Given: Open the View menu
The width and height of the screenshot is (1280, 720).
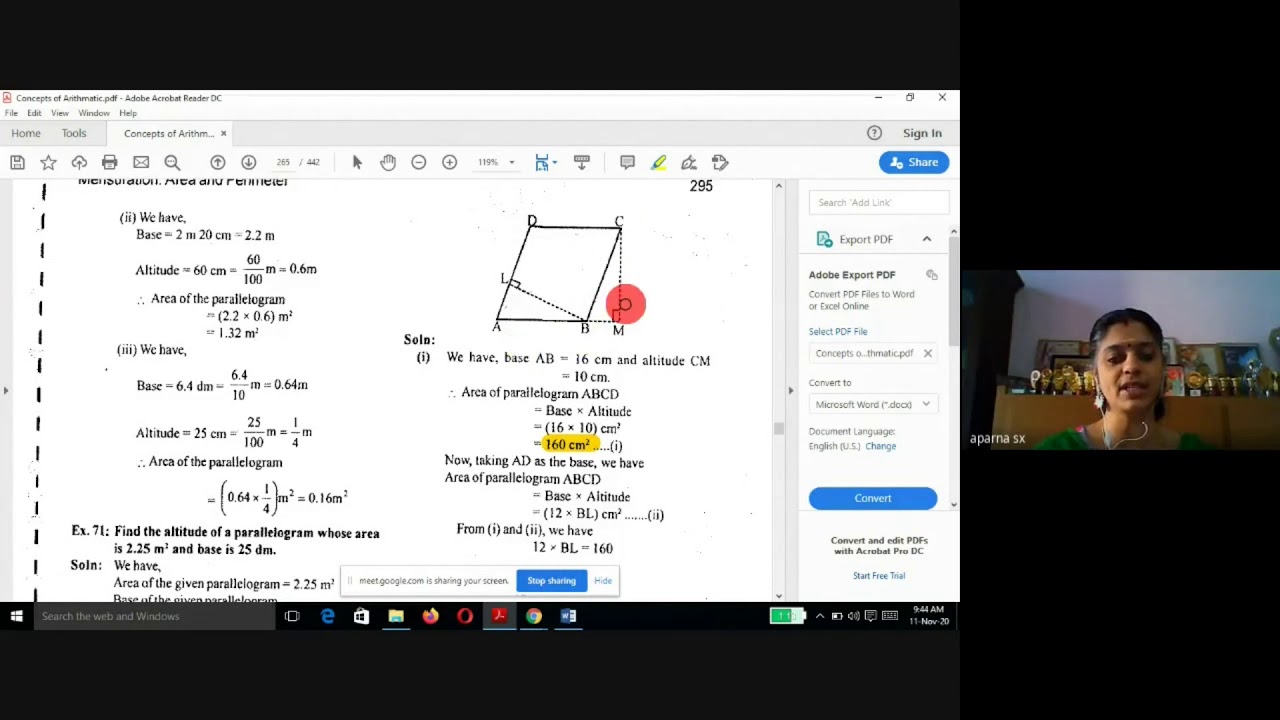Looking at the screenshot, I should coord(60,113).
